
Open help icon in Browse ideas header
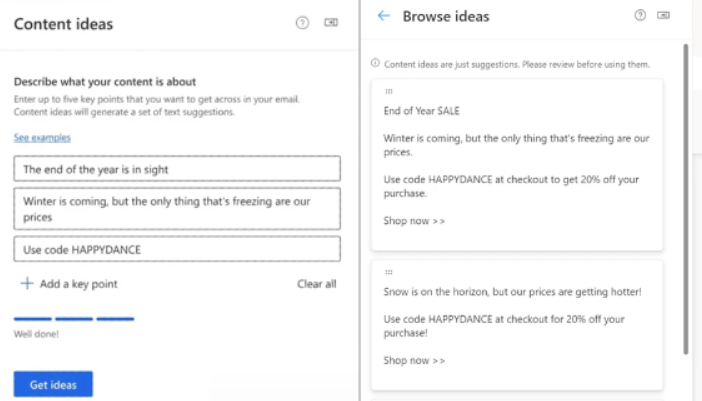coord(640,16)
